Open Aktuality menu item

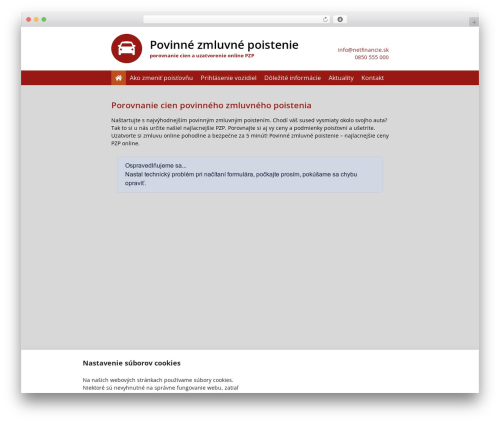[x=341, y=78]
